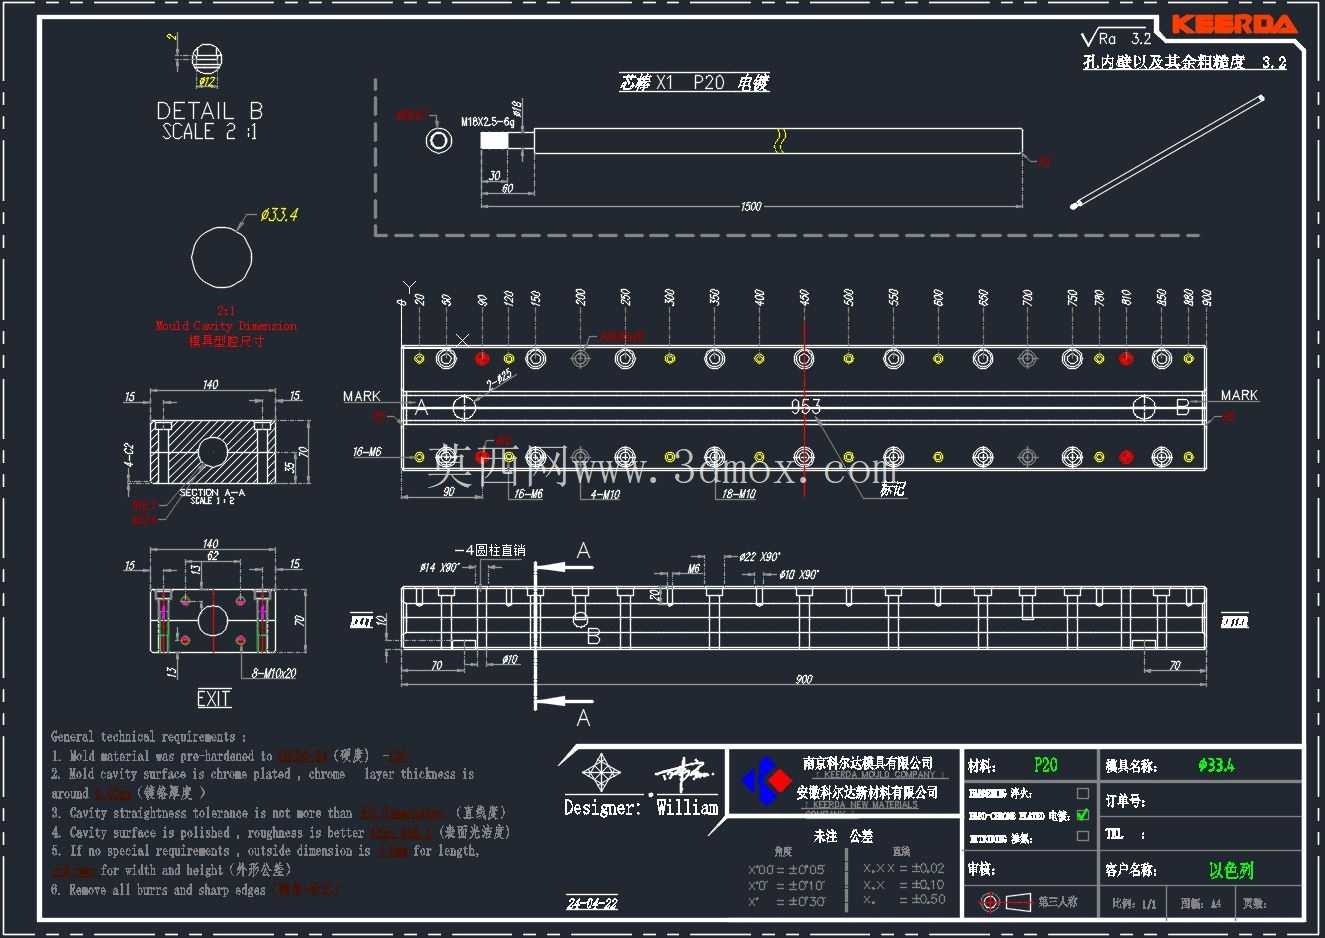
Task: Select the M18X2.5-6g thread callout
Action: (487, 121)
